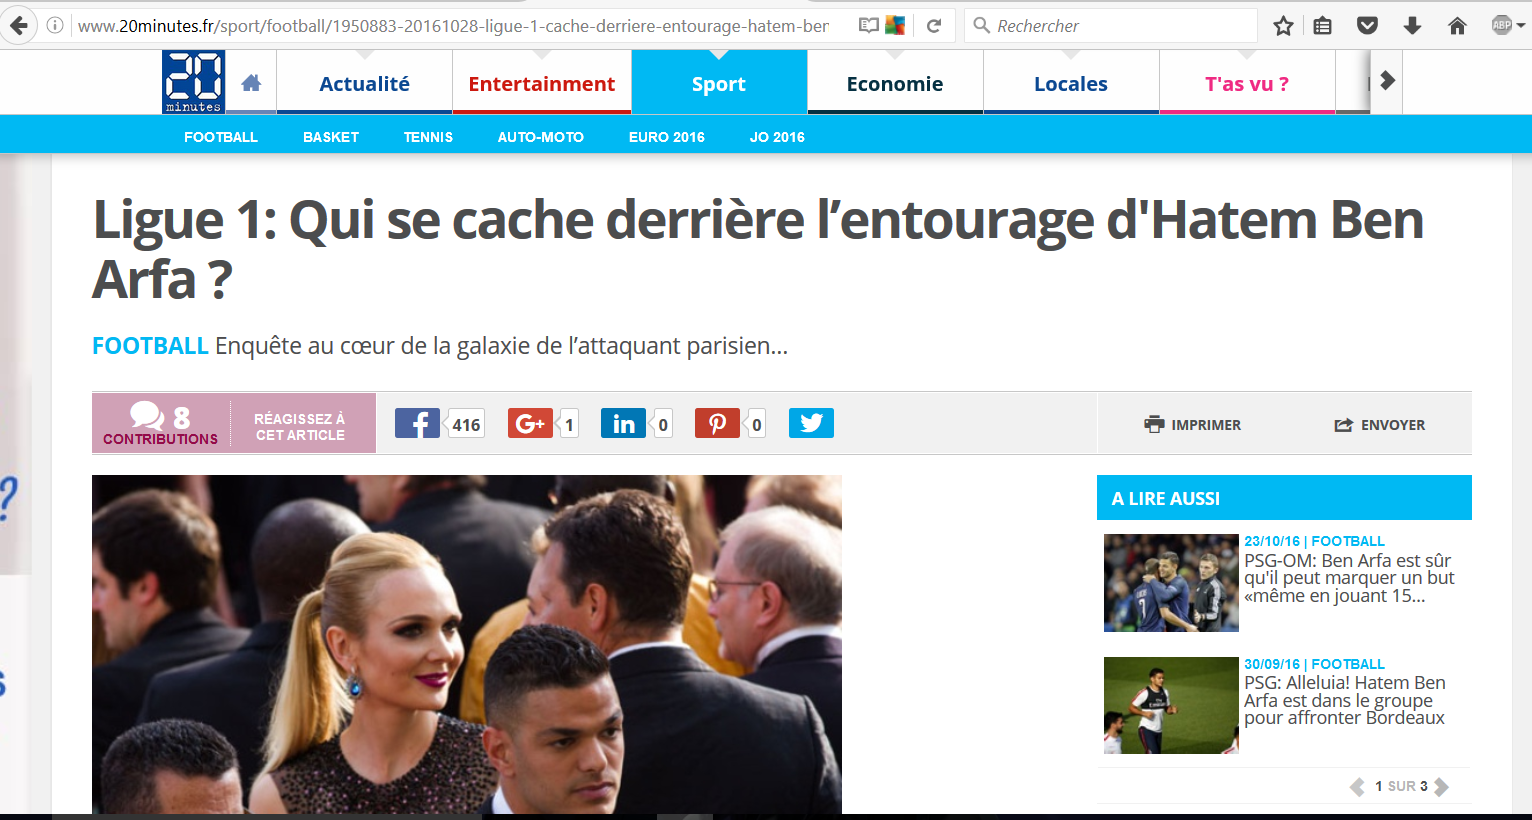Print the article with Imprimer
This screenshot has width=1532, height=820.
click(x=1192, y=425)
